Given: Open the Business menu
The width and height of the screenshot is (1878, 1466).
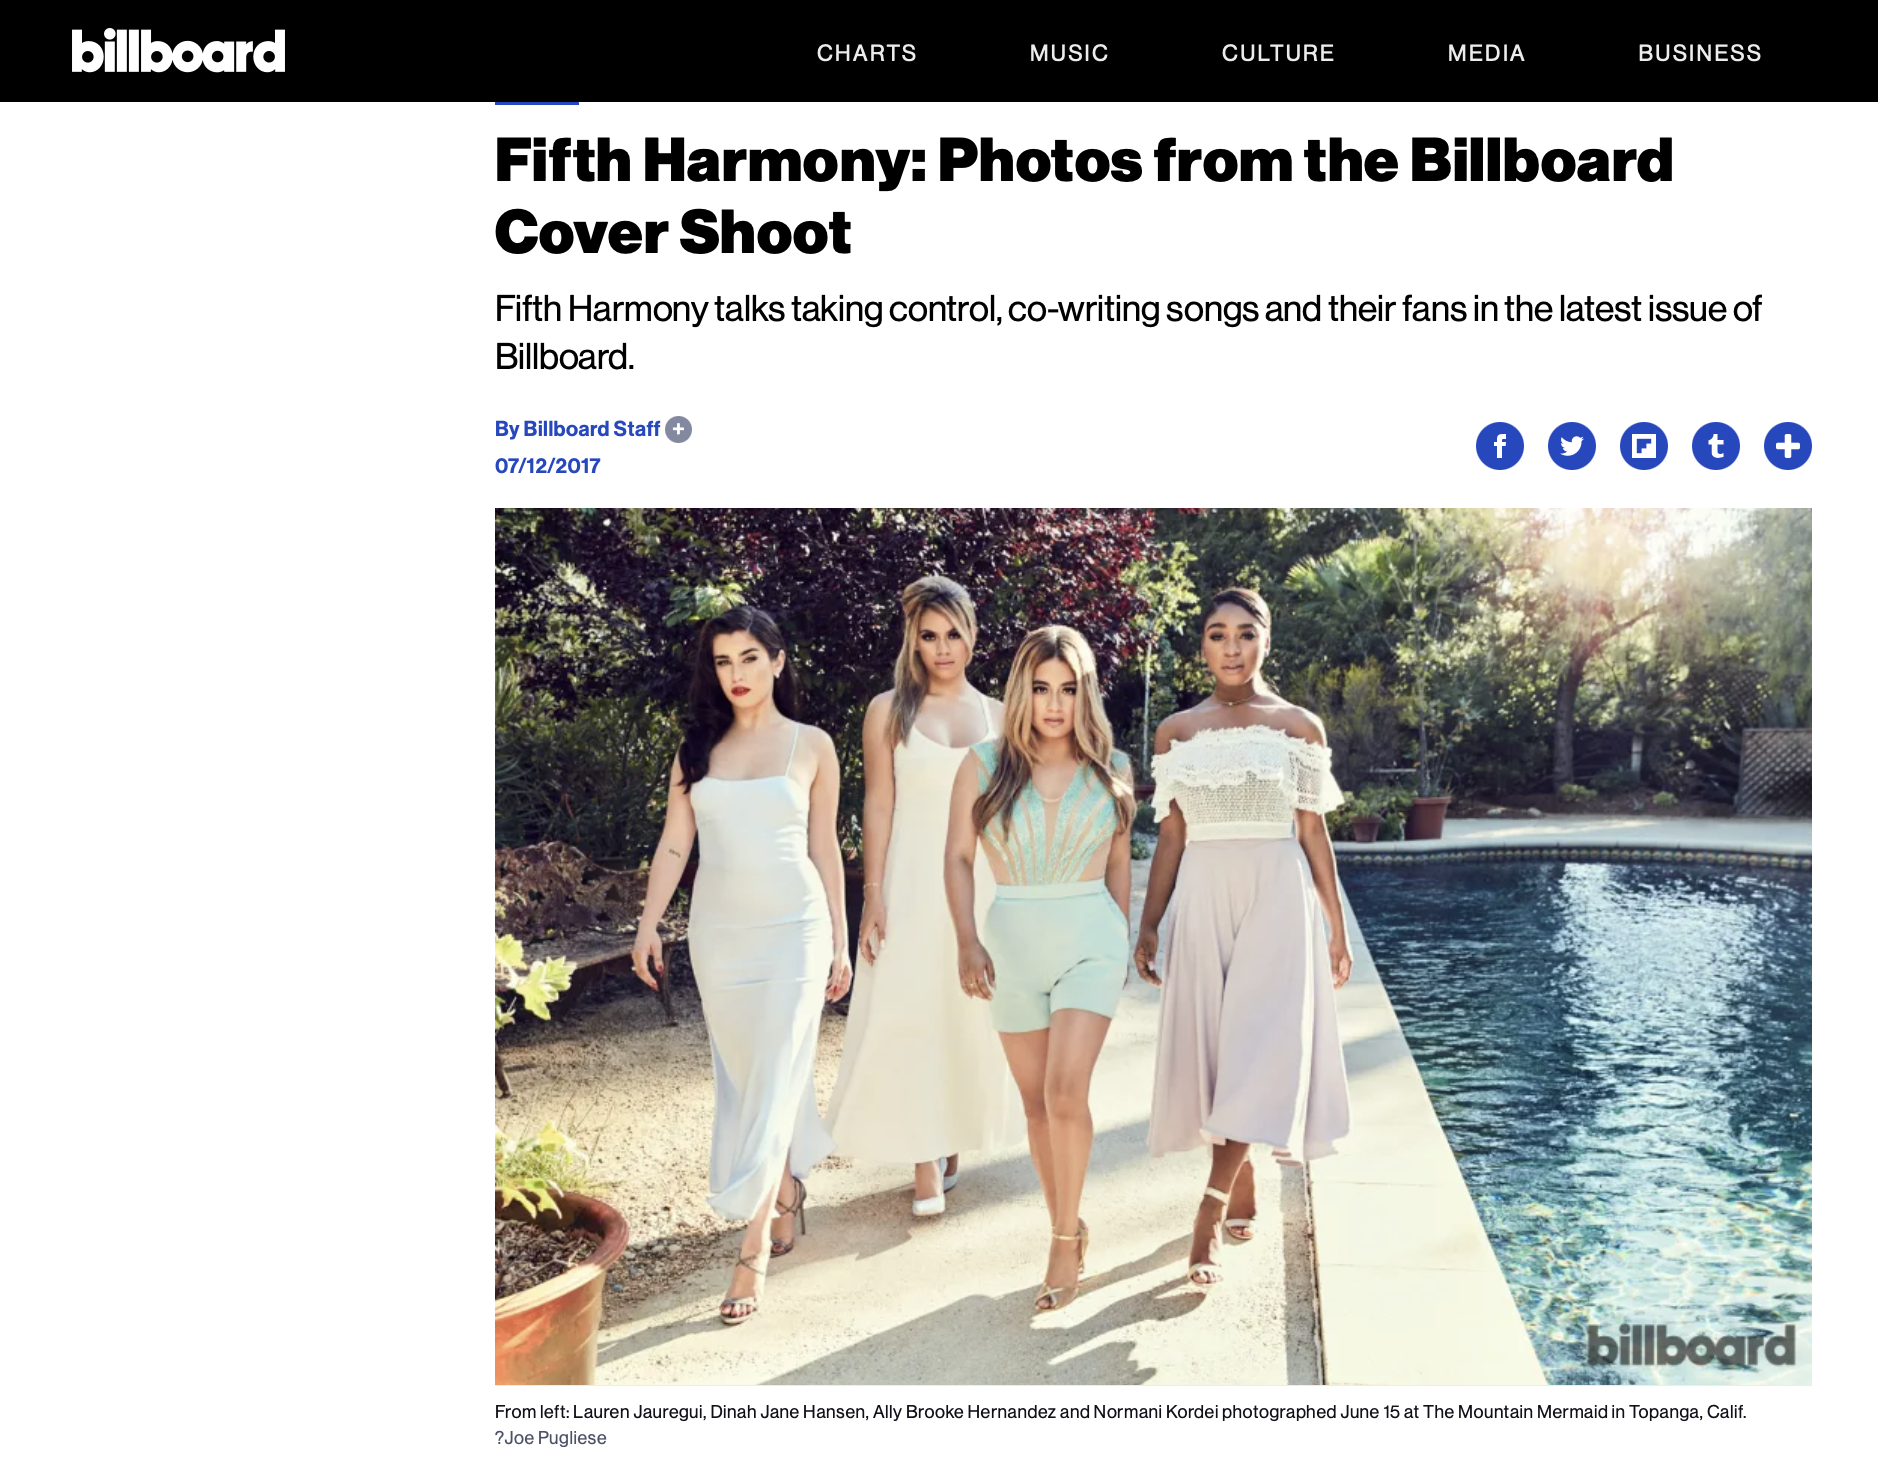Looking at the screenshot, I should click(1700, 53).
